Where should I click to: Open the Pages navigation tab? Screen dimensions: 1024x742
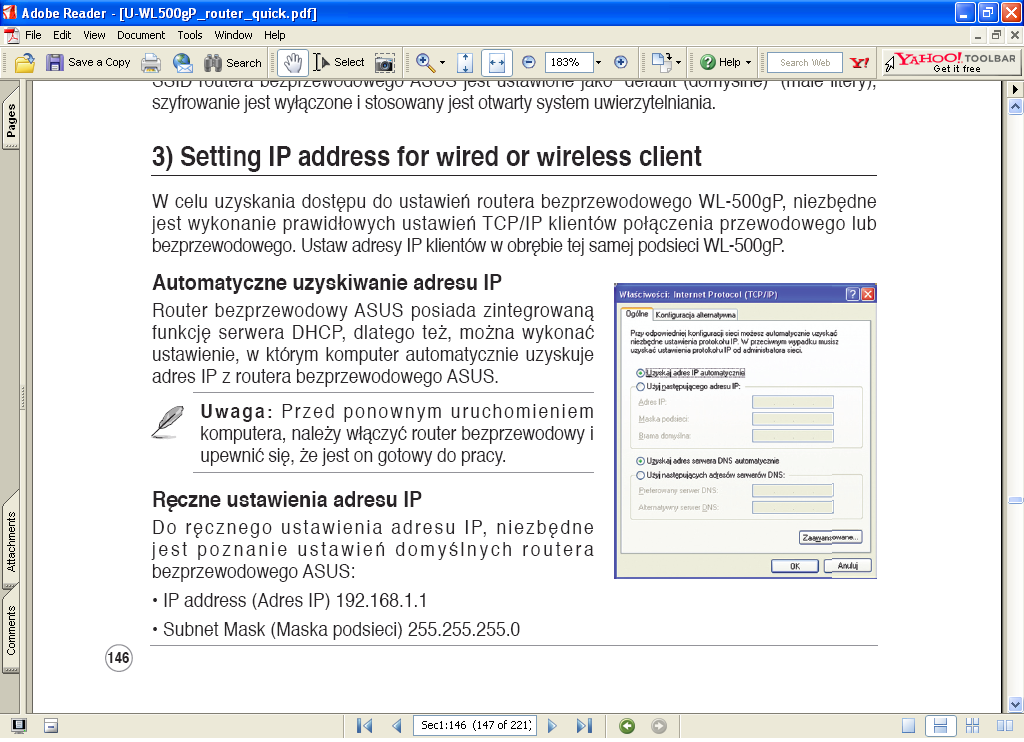[11, 118]
